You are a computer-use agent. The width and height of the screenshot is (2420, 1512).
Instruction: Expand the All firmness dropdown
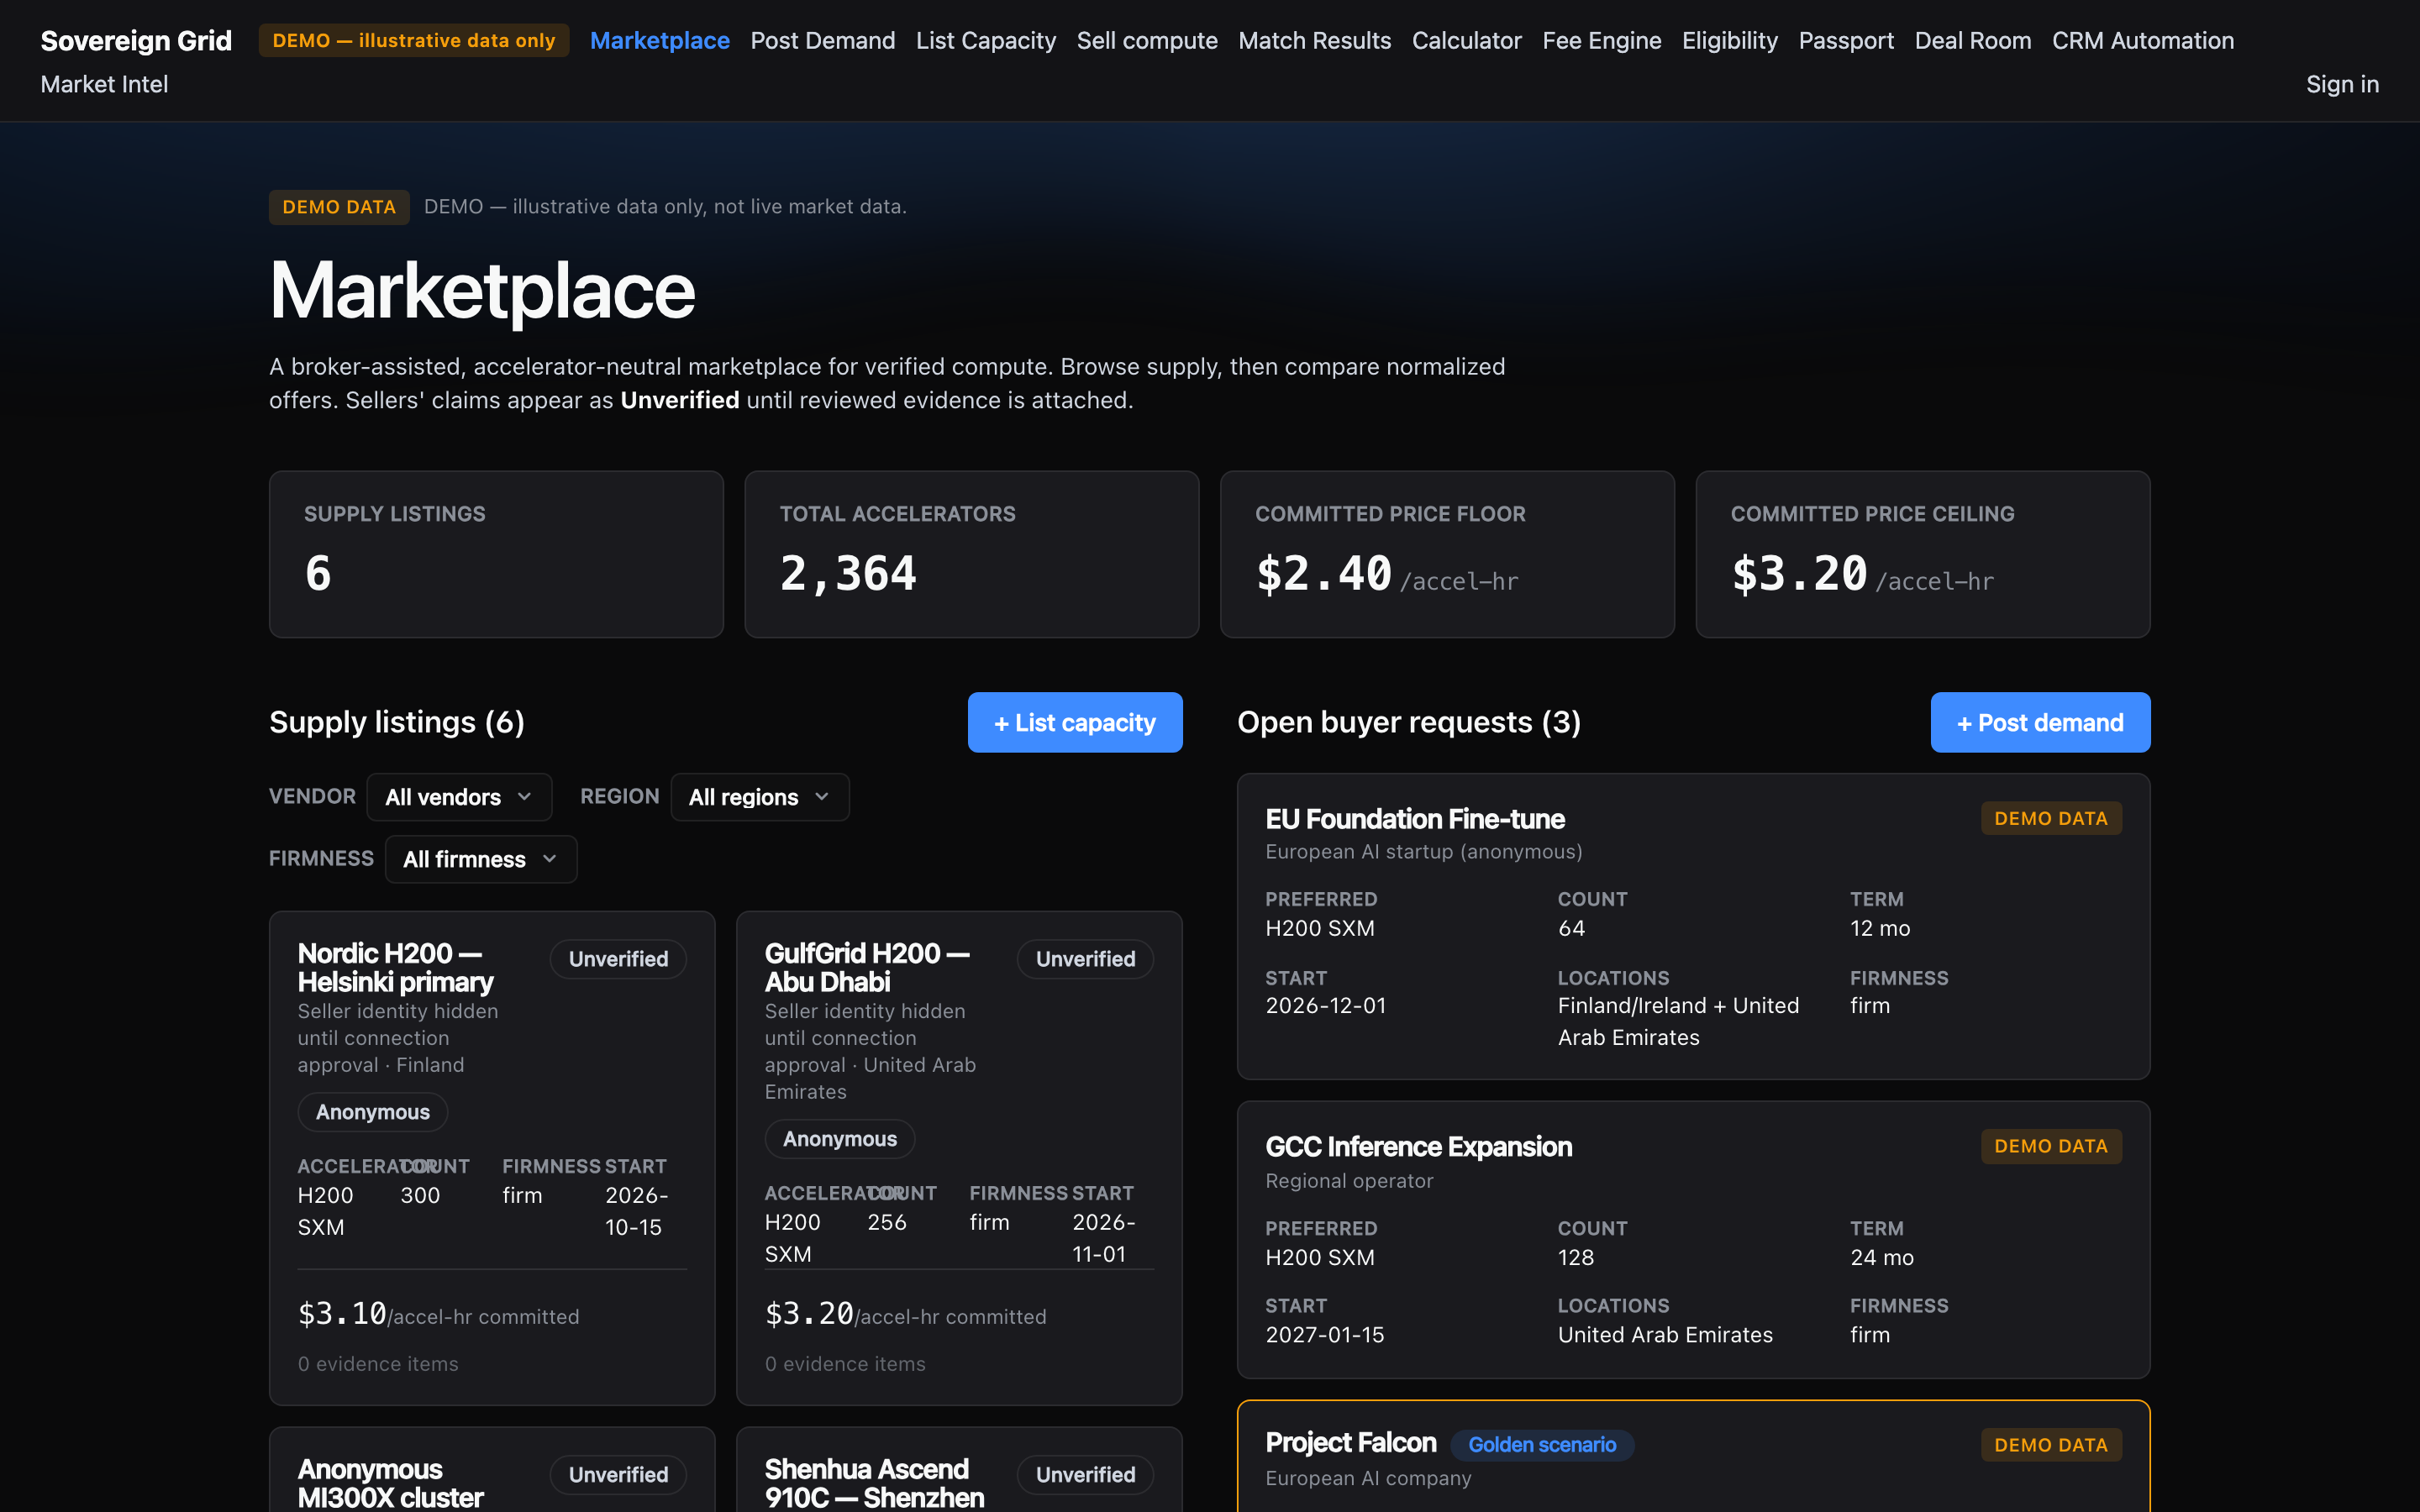coord(481,859)
